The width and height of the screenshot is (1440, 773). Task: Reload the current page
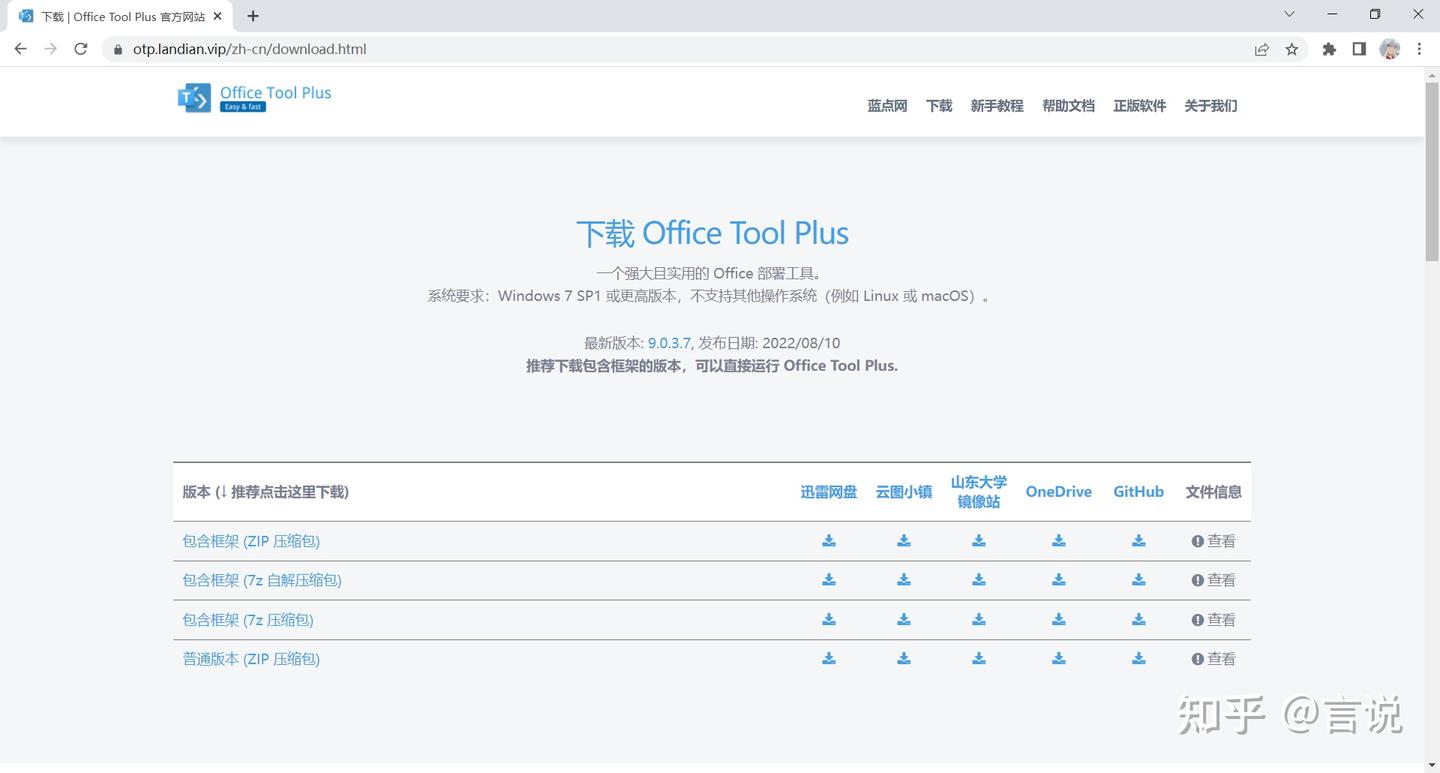[80, 48]
